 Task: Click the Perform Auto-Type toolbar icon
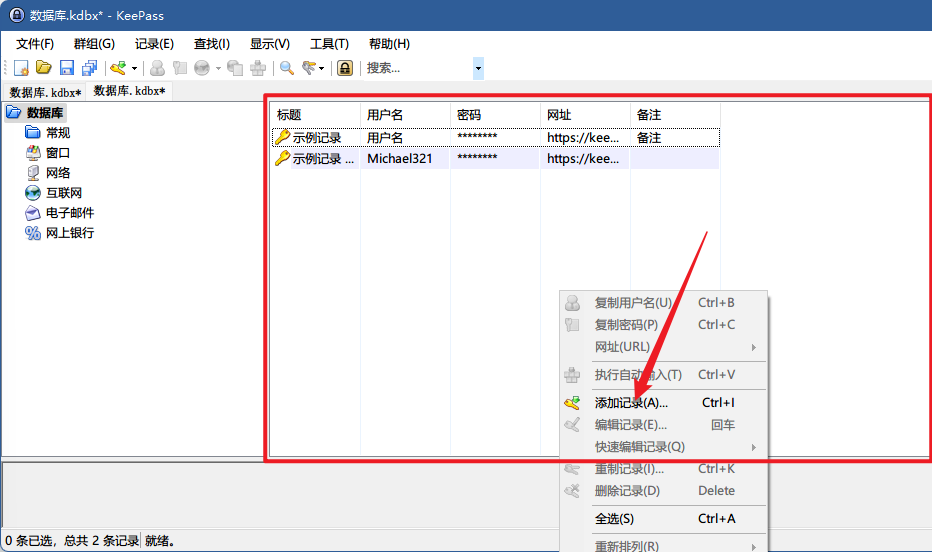coord(258,68)
